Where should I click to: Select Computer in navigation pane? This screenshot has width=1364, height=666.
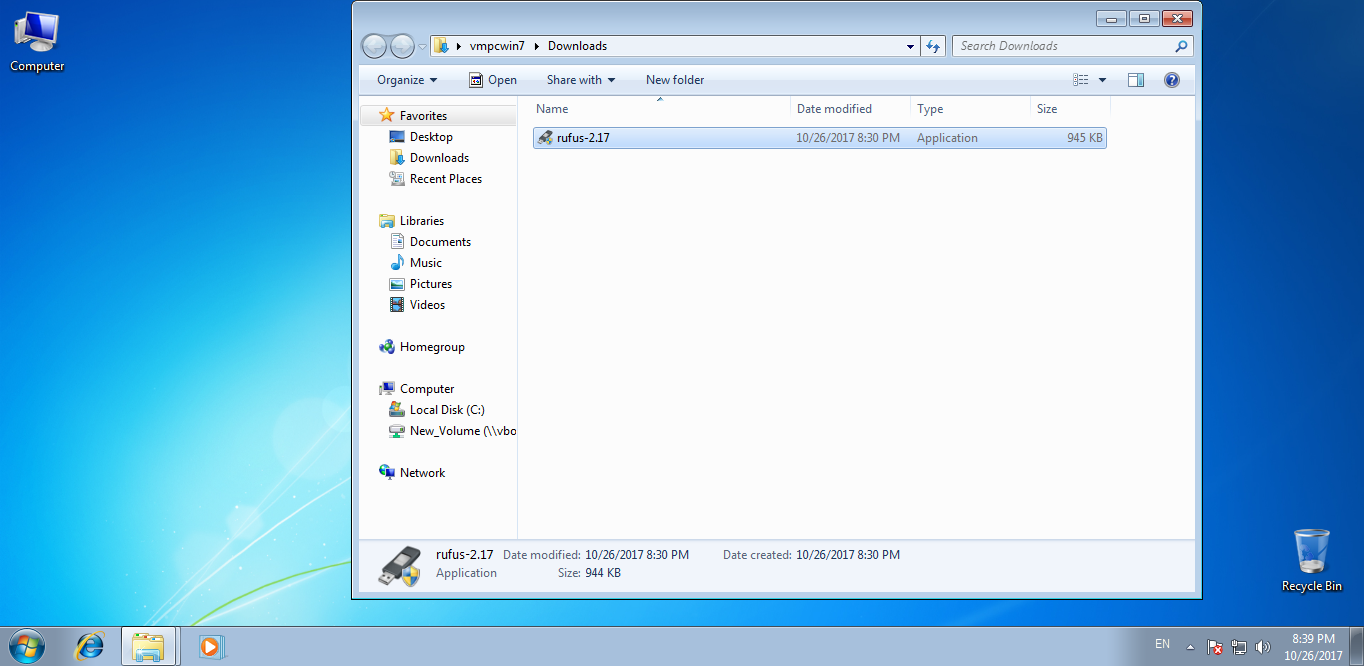426,389
